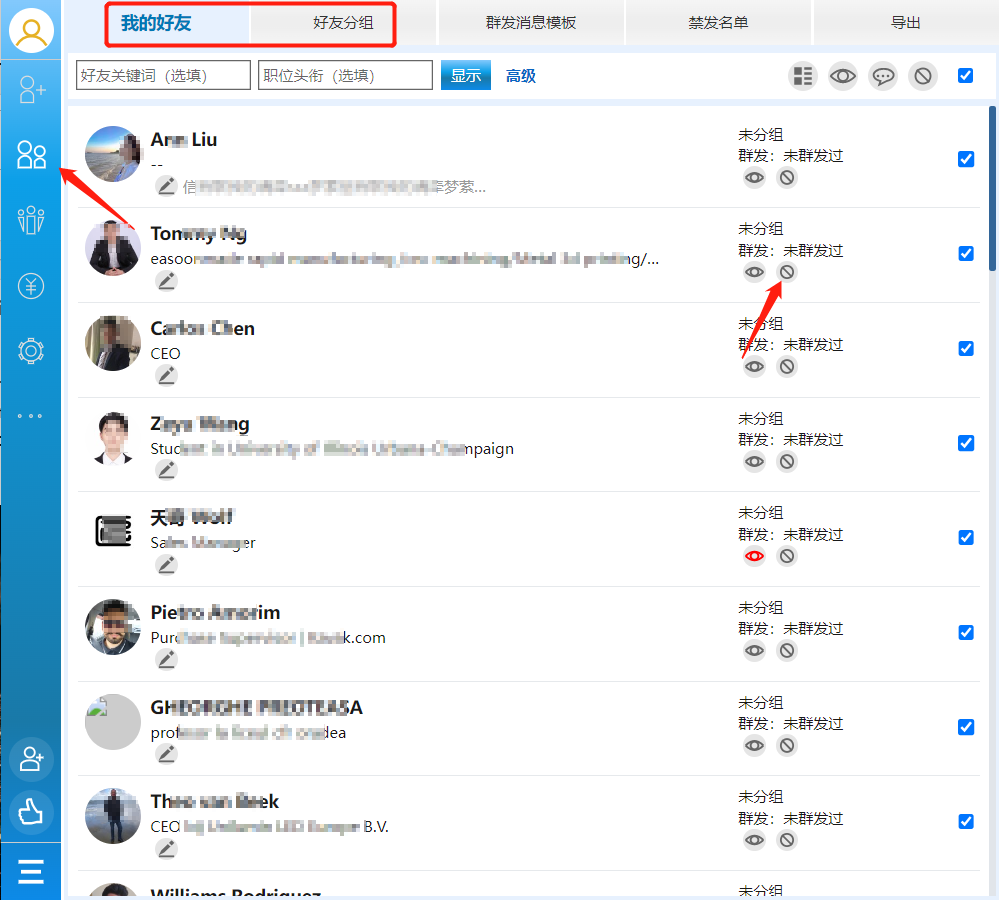
Task: Uncheck the checkbox for Ann Liu
Action: pyautogui.click(x=965, y=159)
